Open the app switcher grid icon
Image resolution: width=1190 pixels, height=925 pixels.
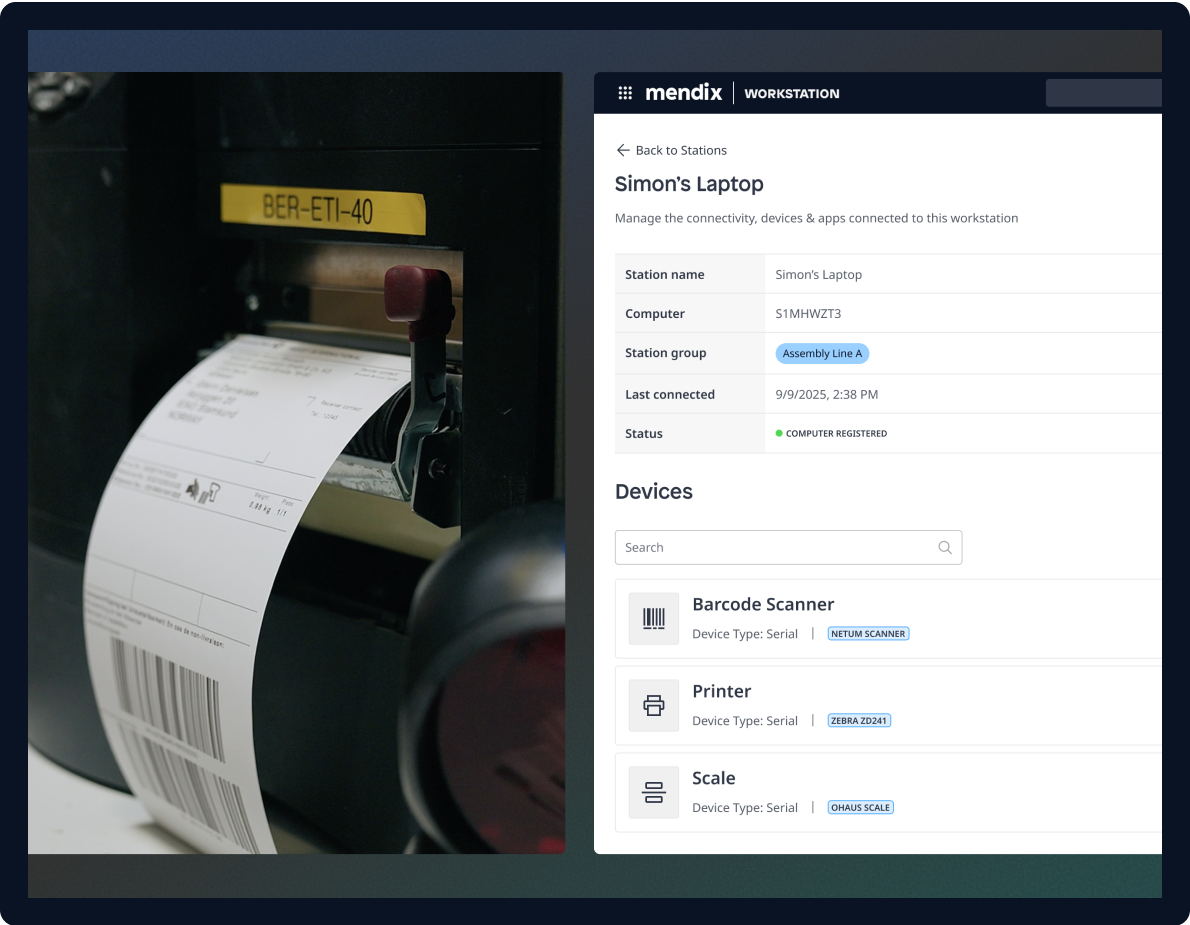tap(625, 93)
